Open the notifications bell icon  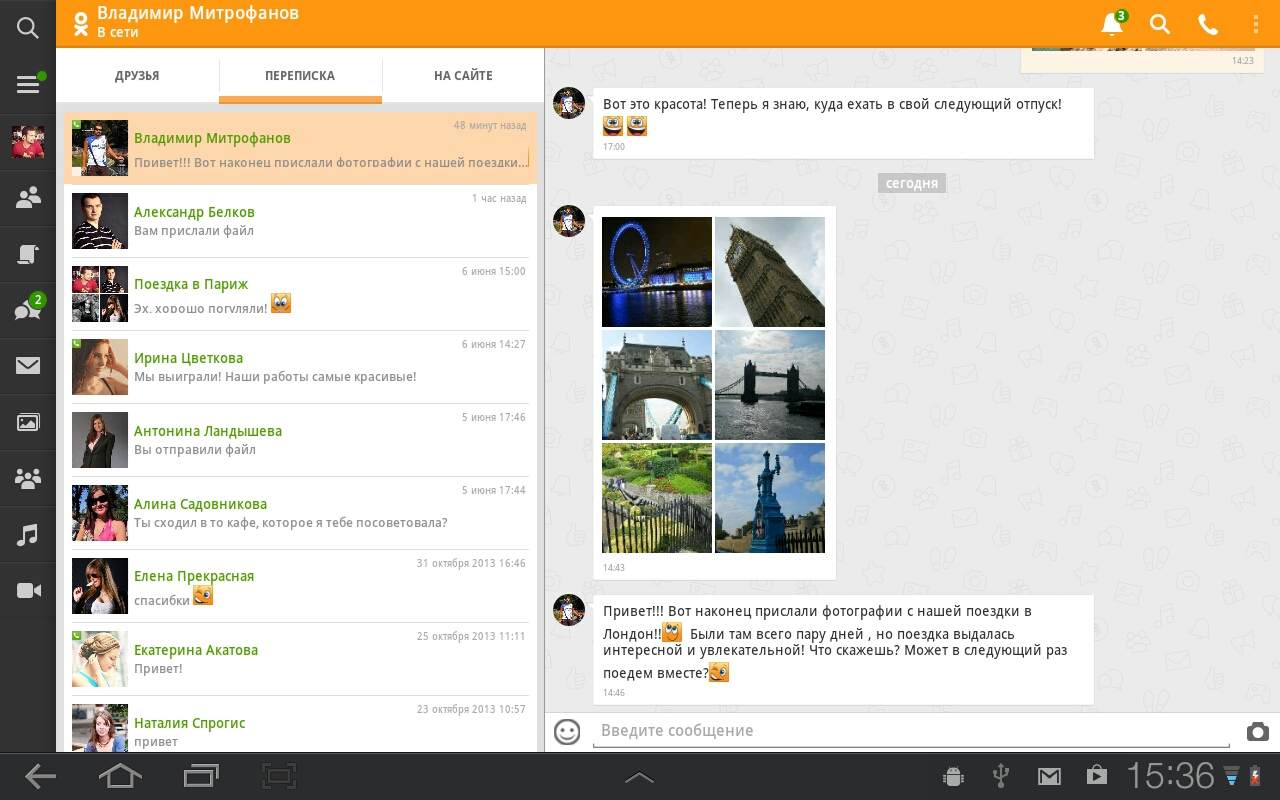(x=1112, y=24)
